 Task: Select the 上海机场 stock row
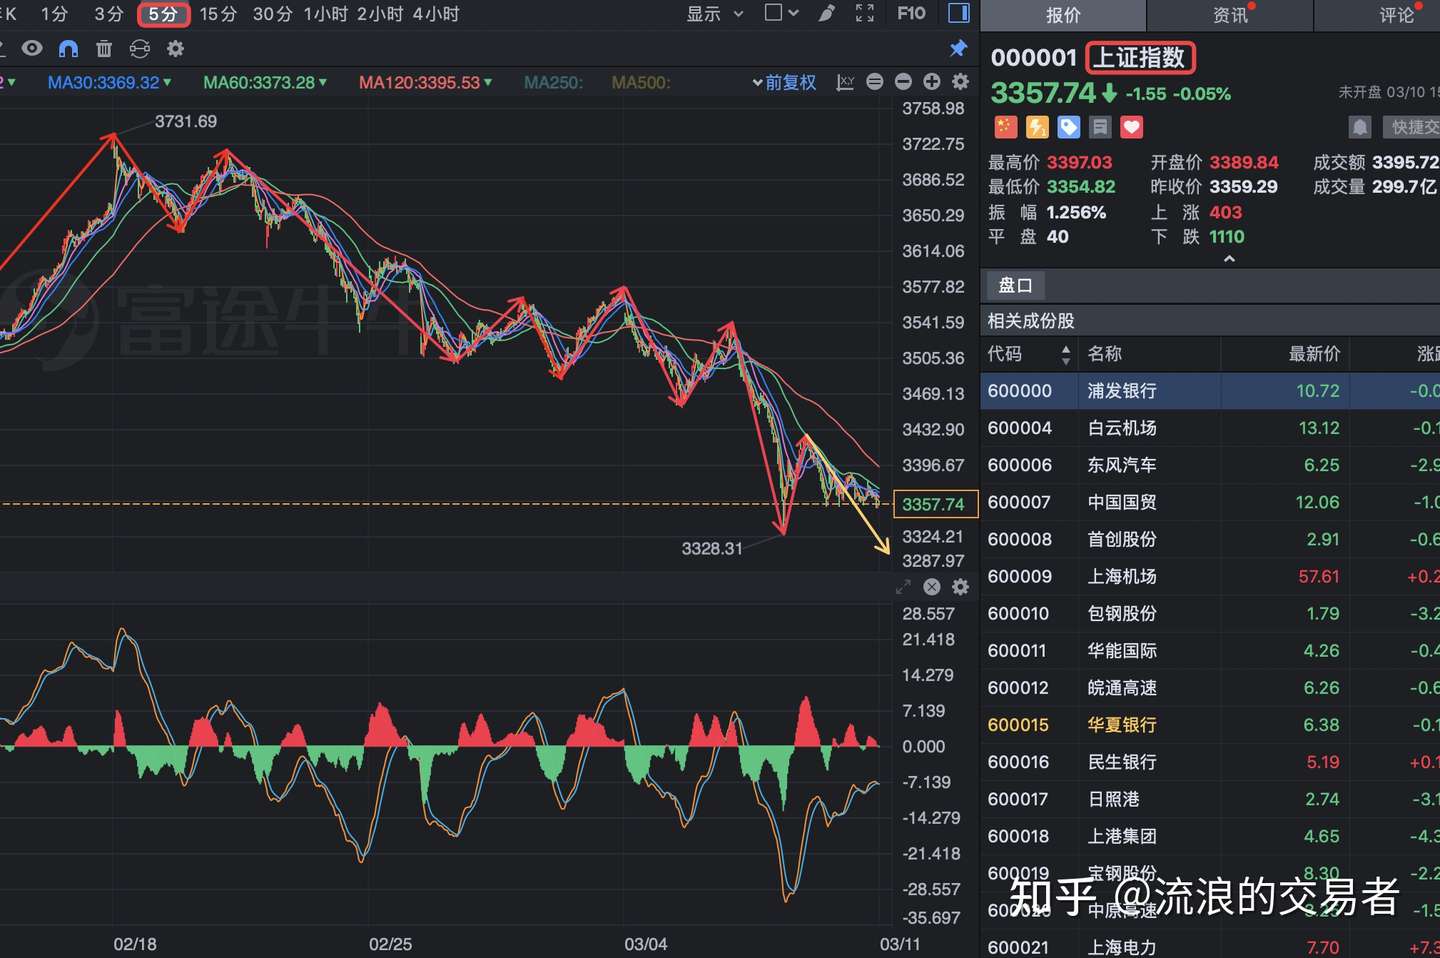(1210, 576)
